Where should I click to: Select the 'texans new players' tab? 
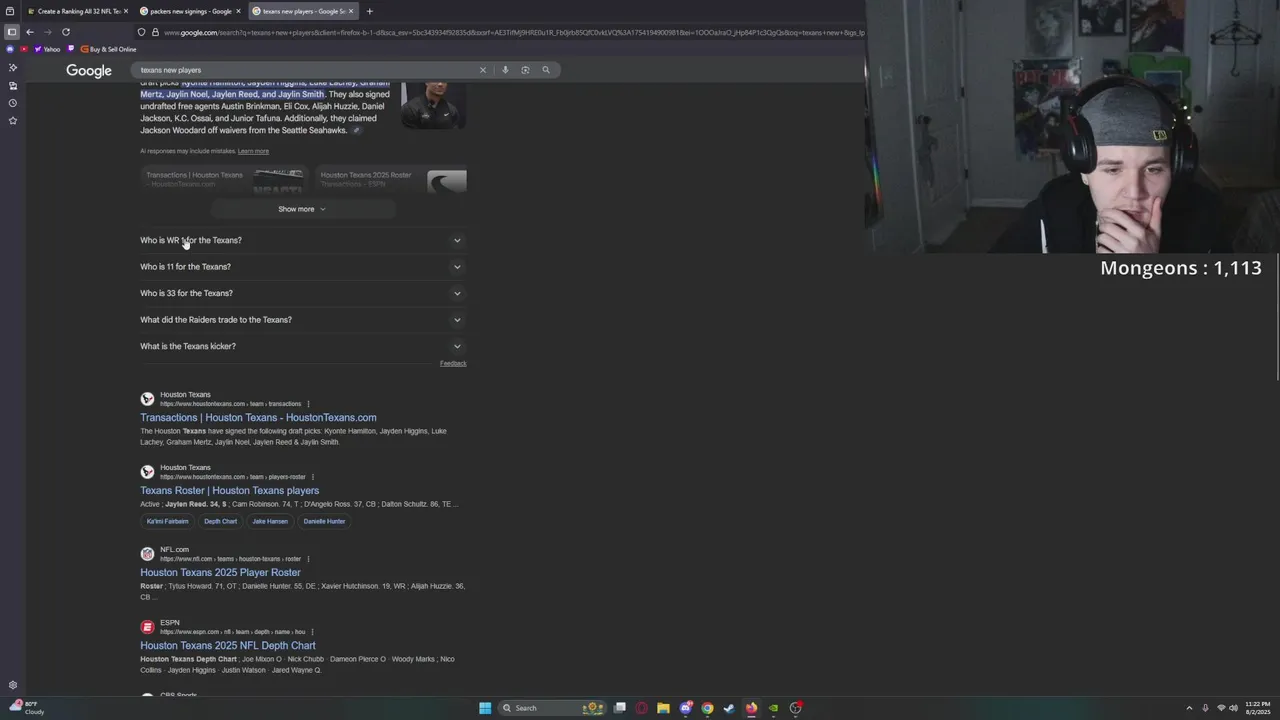302,11
